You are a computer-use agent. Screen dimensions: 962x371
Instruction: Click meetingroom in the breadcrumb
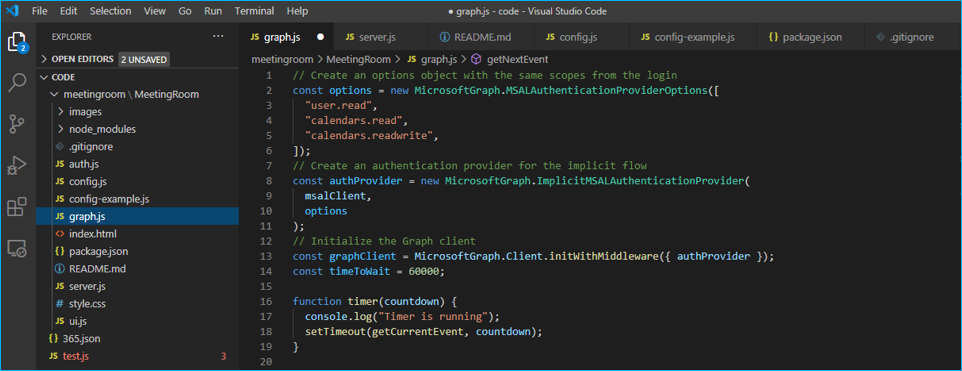point(282,59)
